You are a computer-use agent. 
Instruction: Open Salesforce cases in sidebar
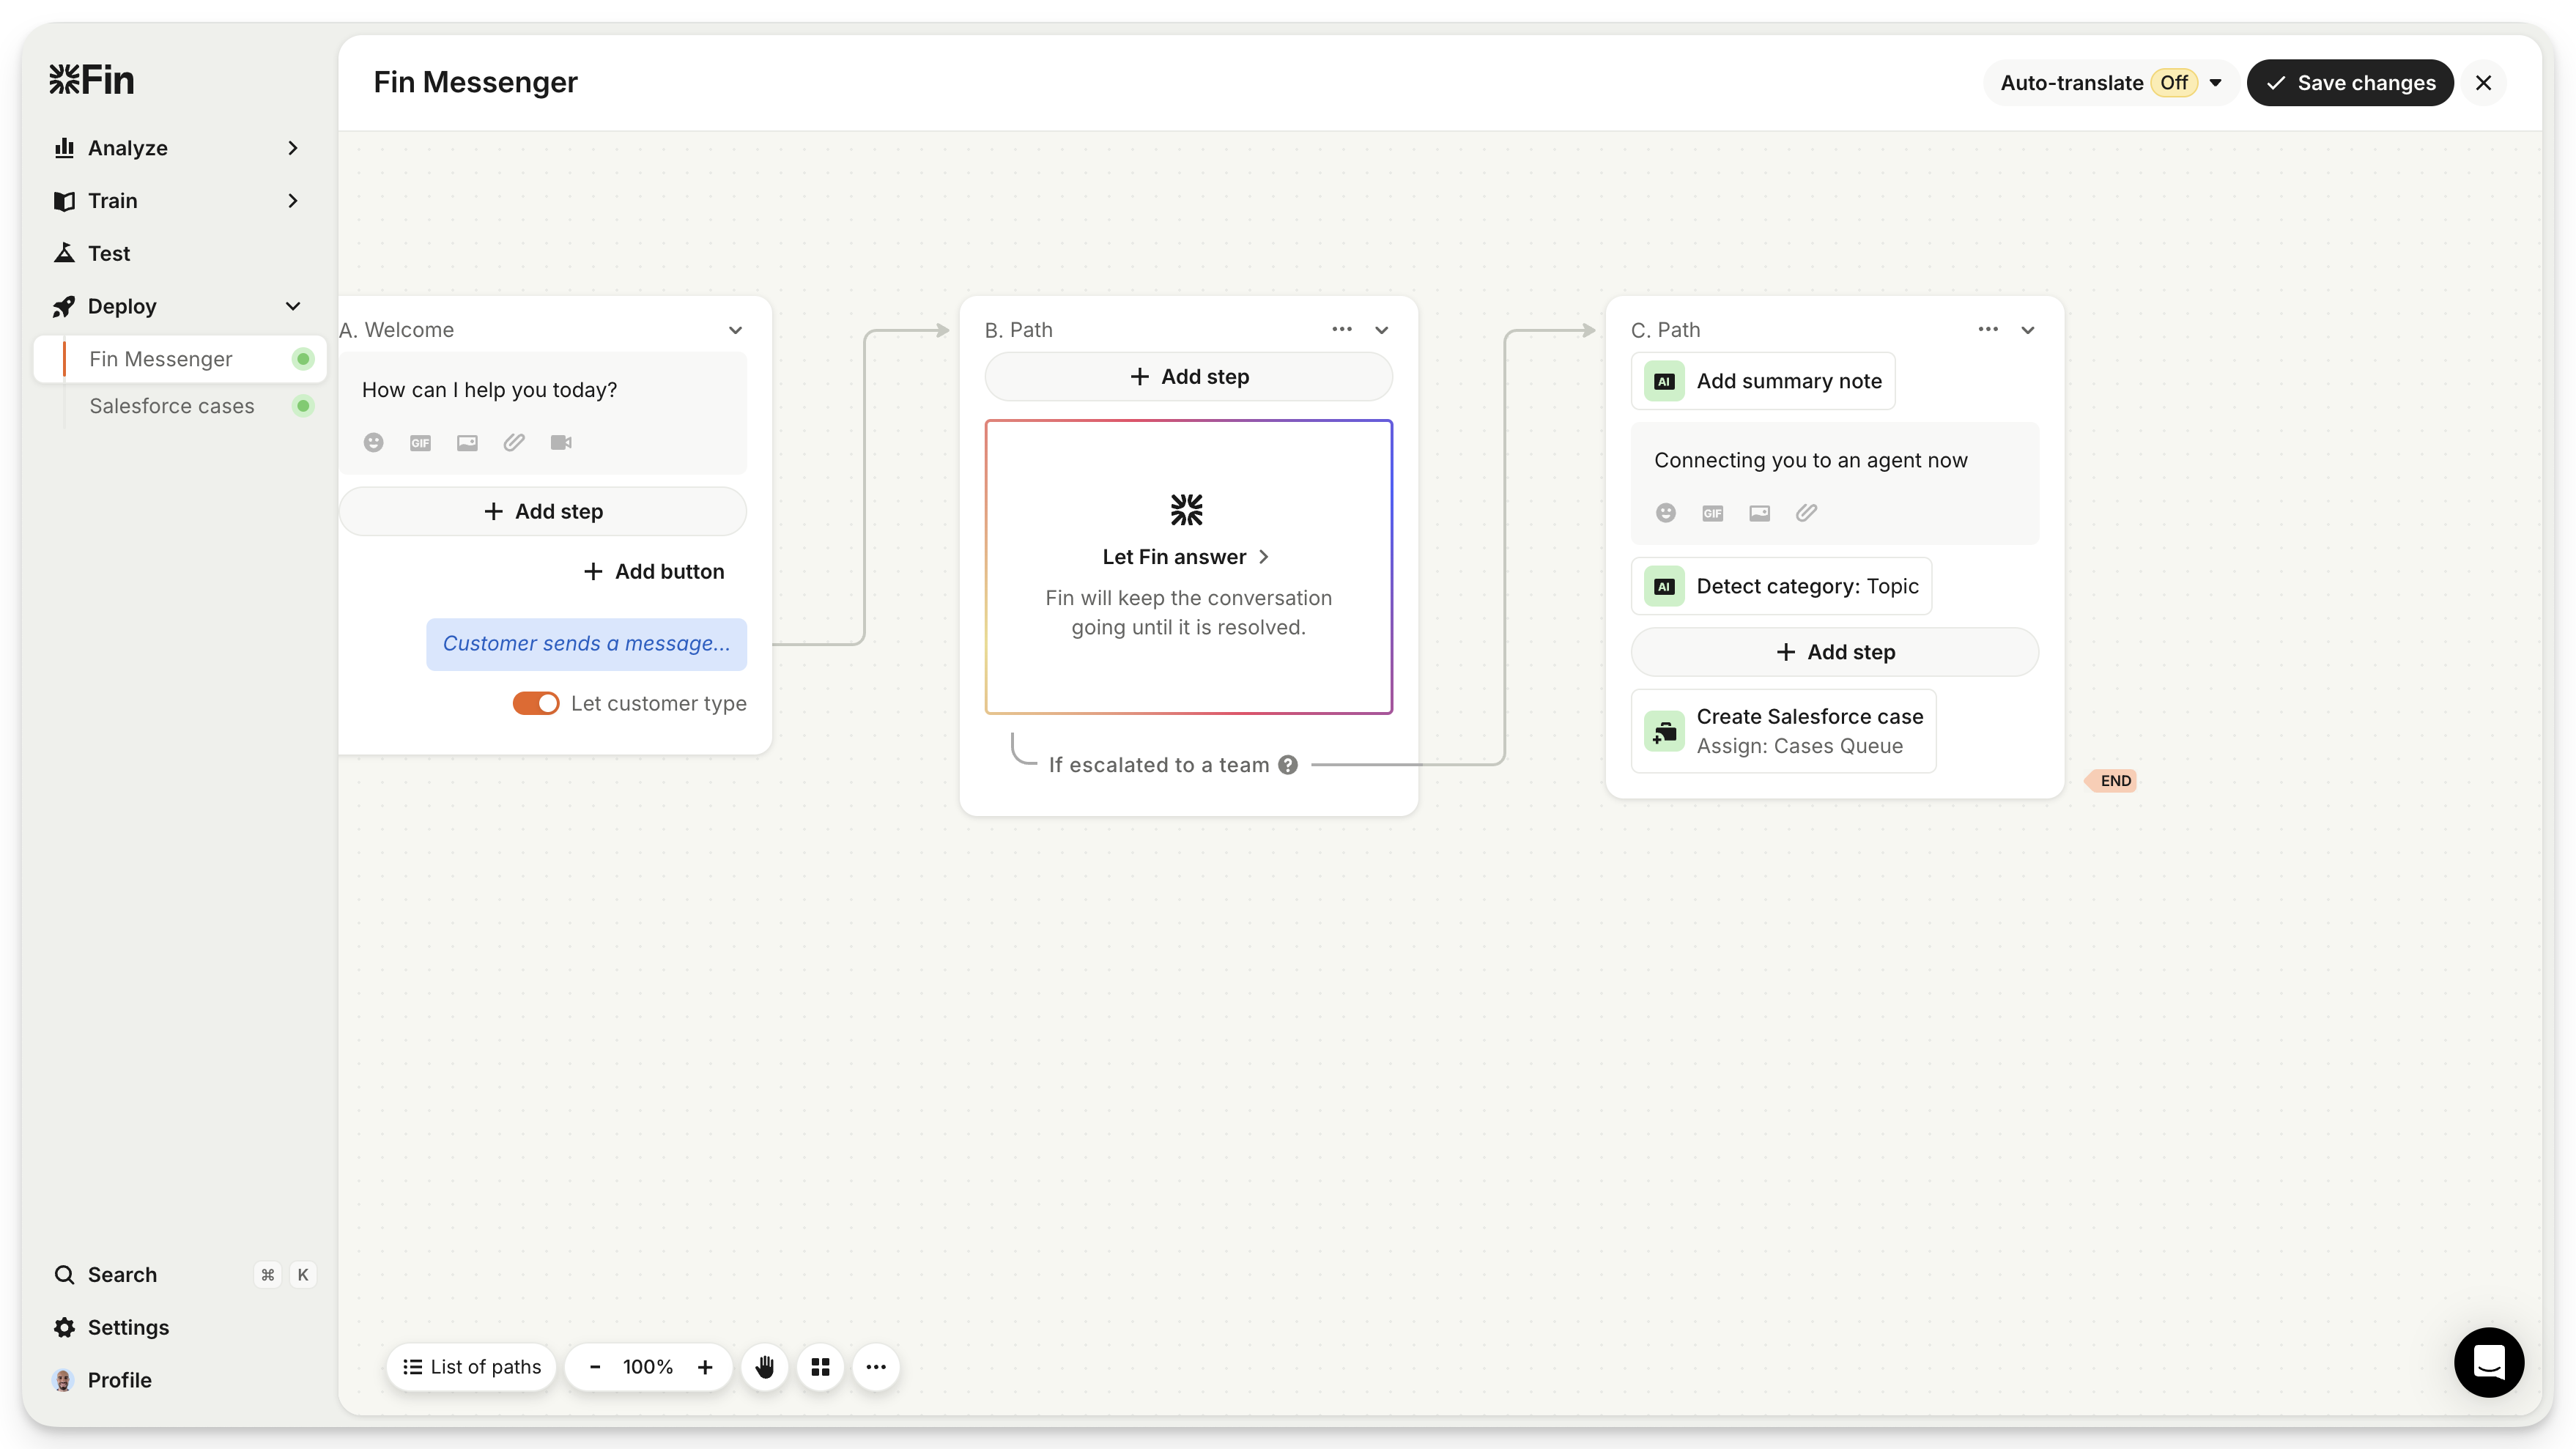[x=172, y=406]
